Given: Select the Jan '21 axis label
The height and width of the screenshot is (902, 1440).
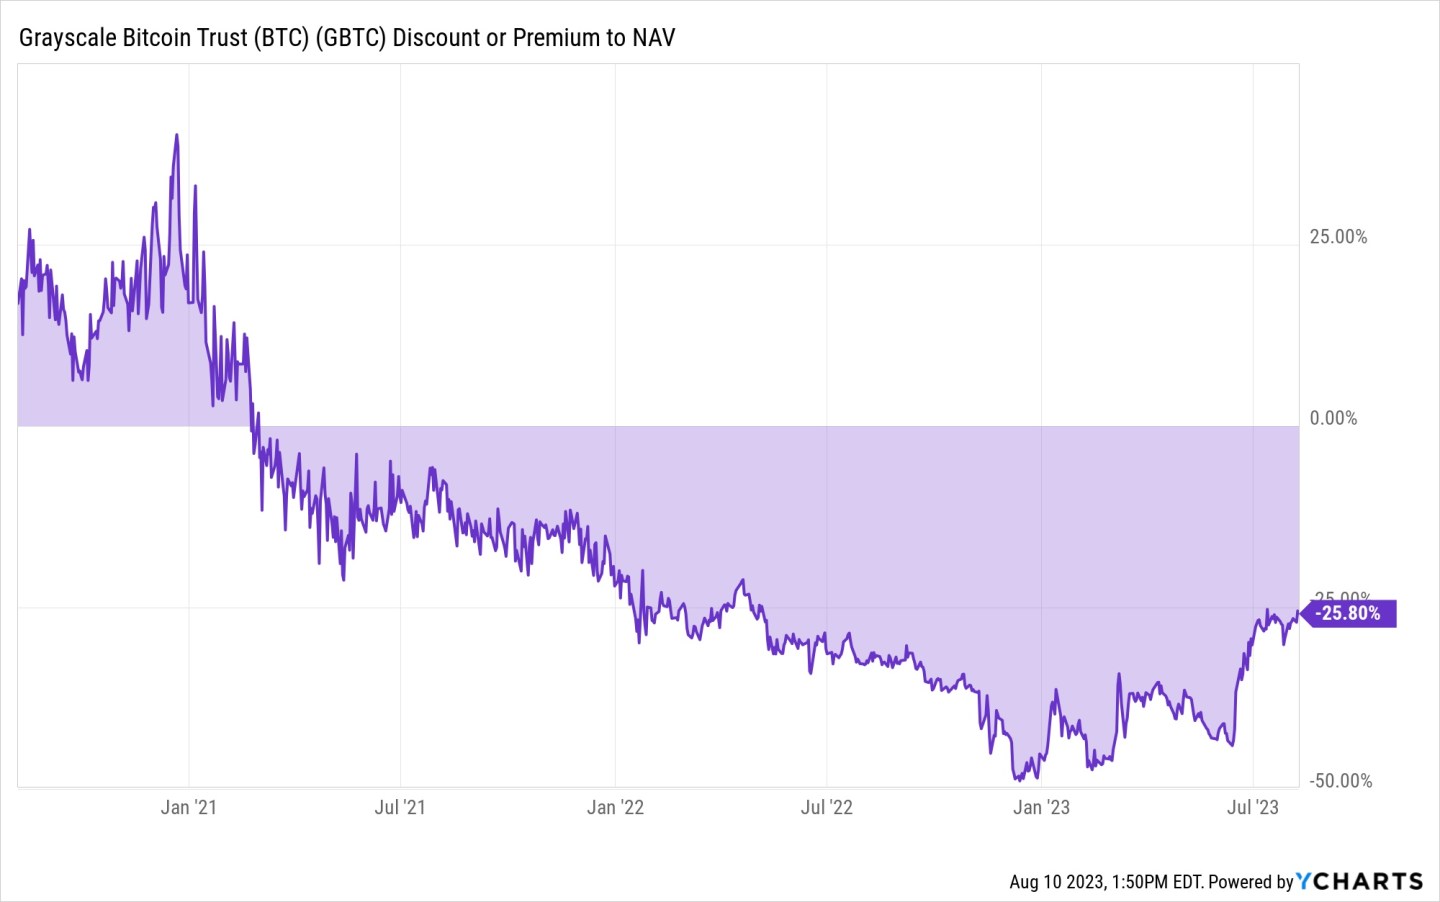Looking at the screenshot, I should [188, 807].
